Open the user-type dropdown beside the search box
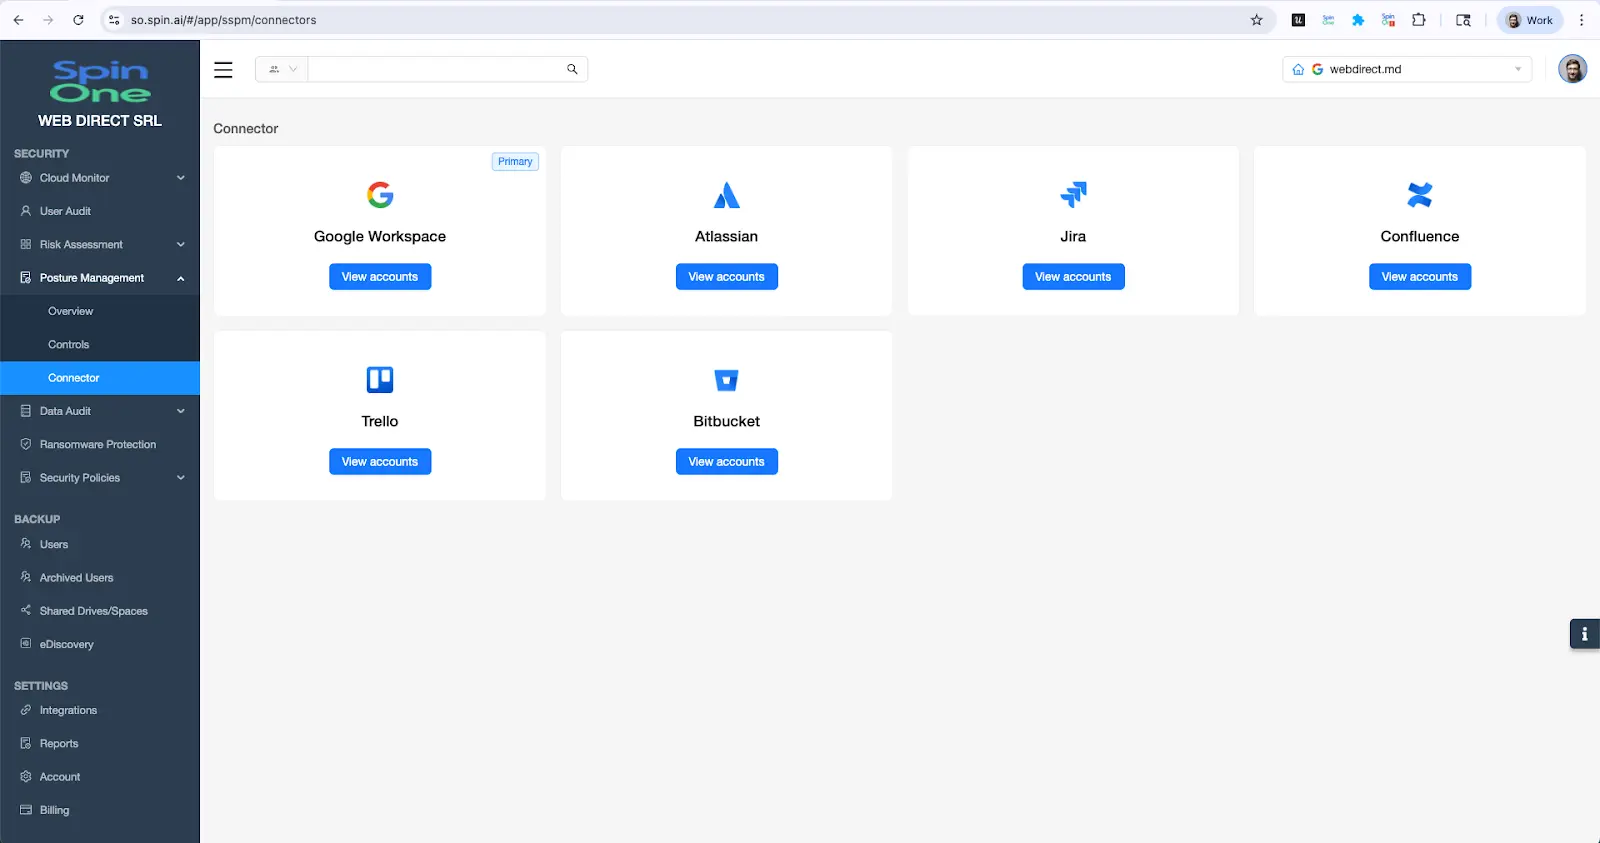 point(282,69)
